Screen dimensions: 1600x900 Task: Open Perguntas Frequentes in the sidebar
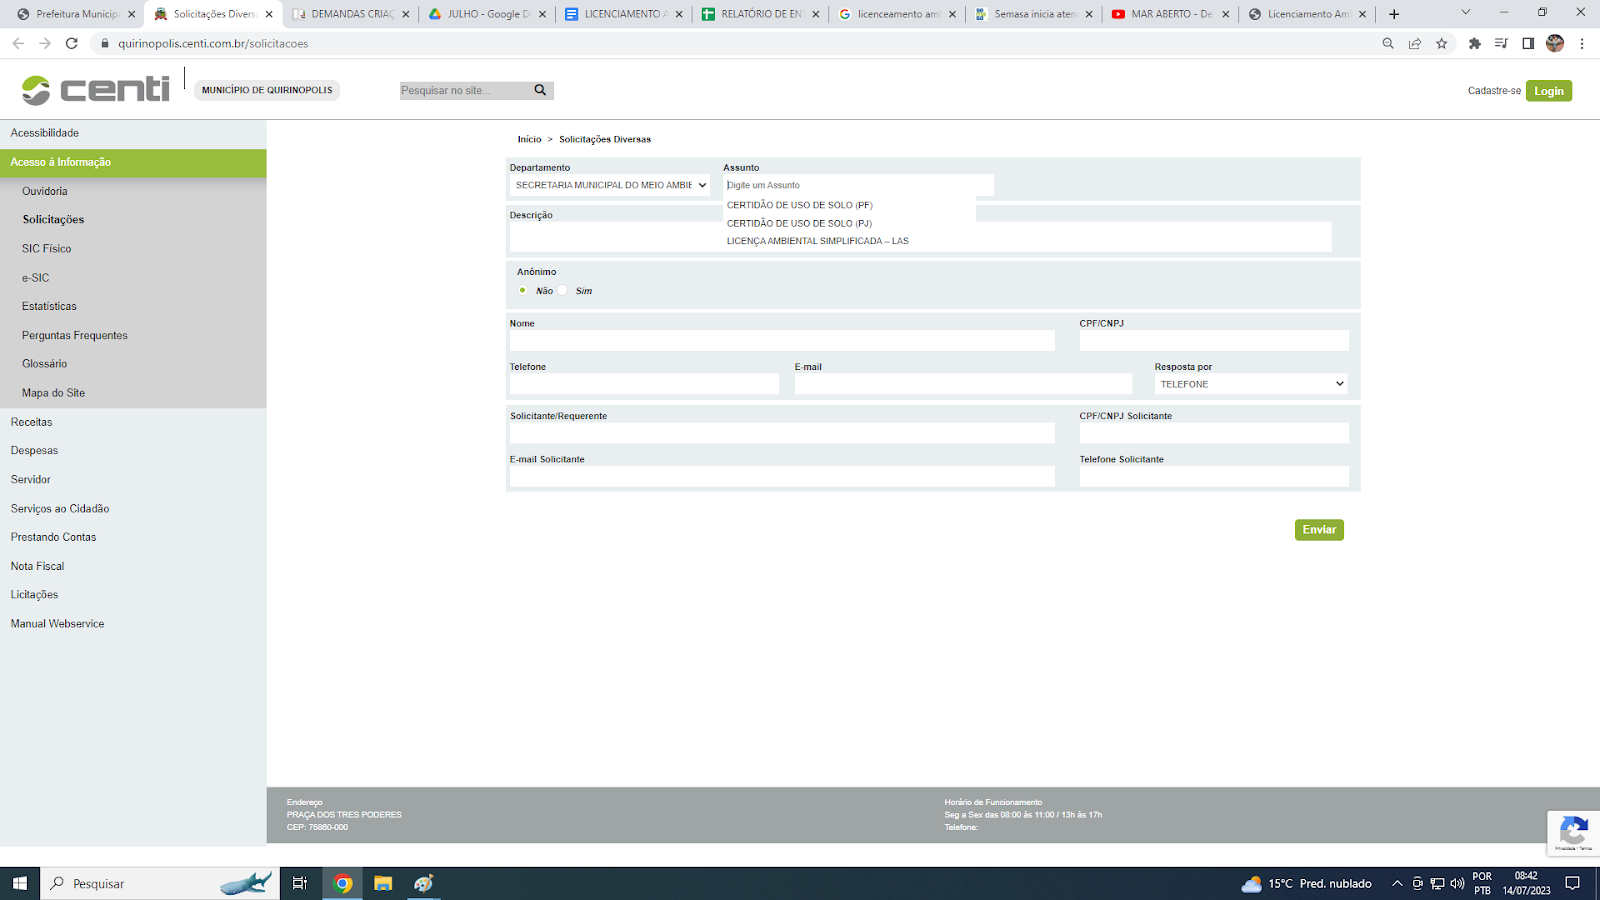click(x=75, y=335)
